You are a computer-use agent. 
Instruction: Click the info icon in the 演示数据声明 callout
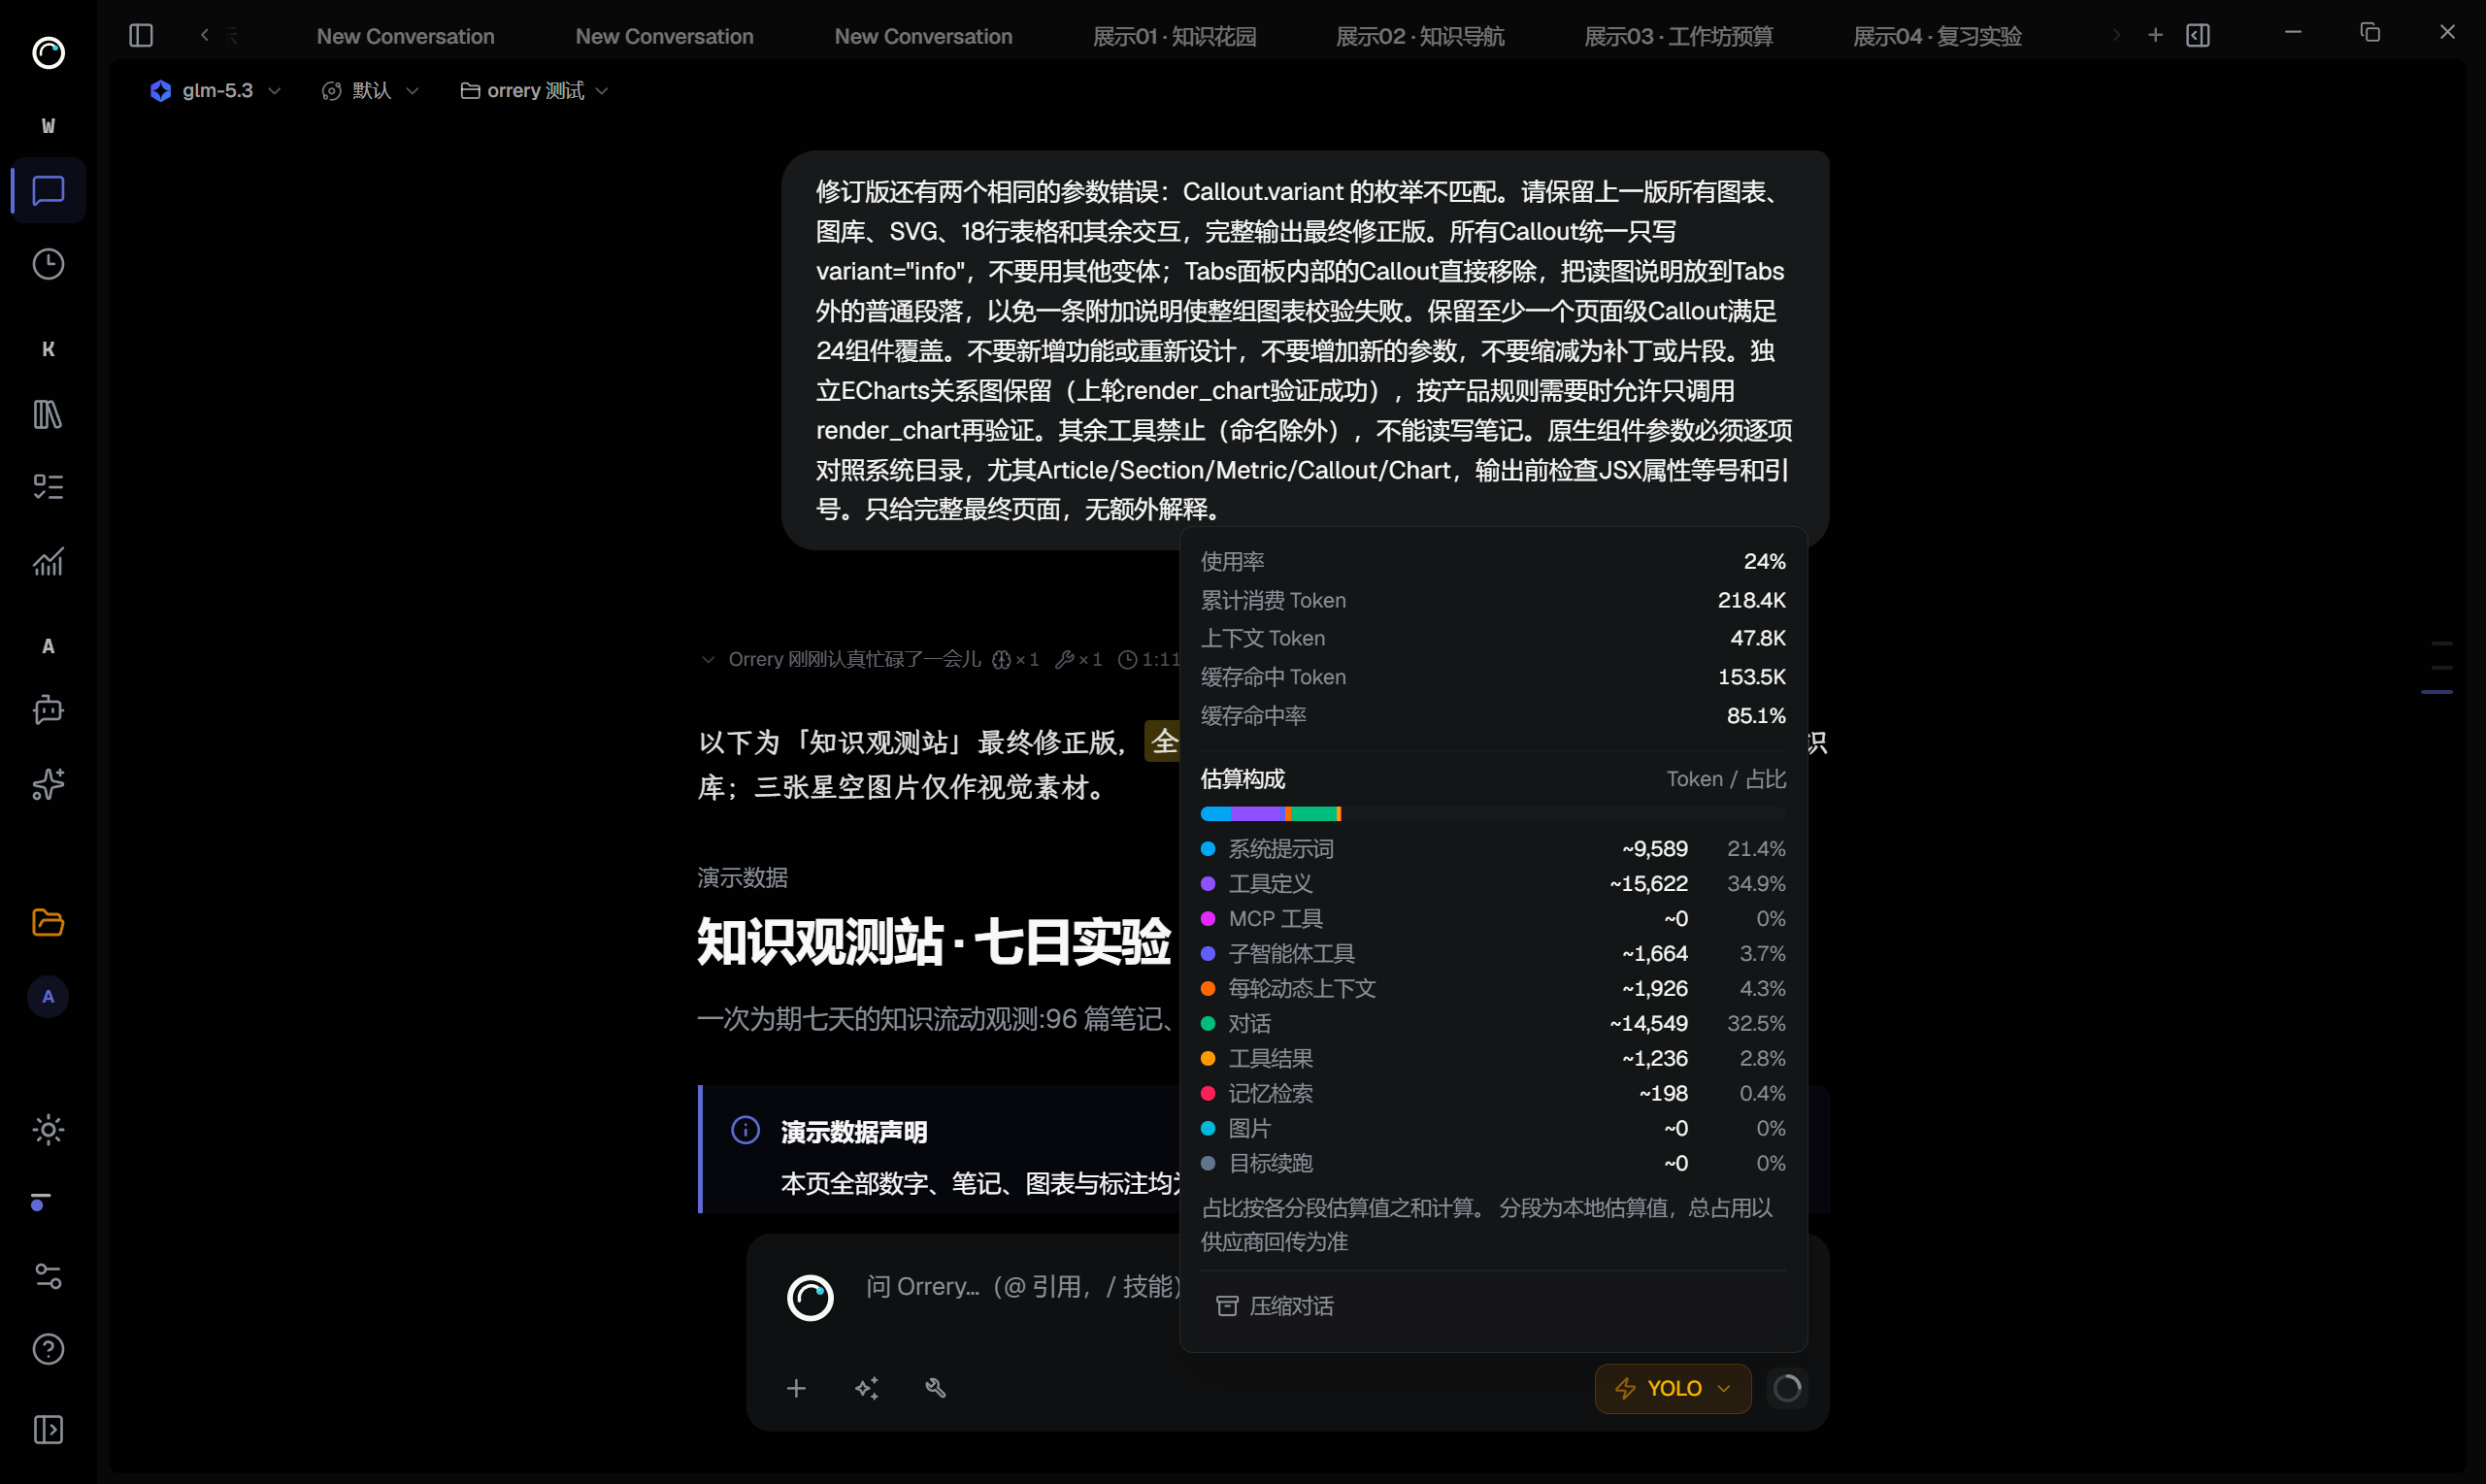click(745, 1130)
